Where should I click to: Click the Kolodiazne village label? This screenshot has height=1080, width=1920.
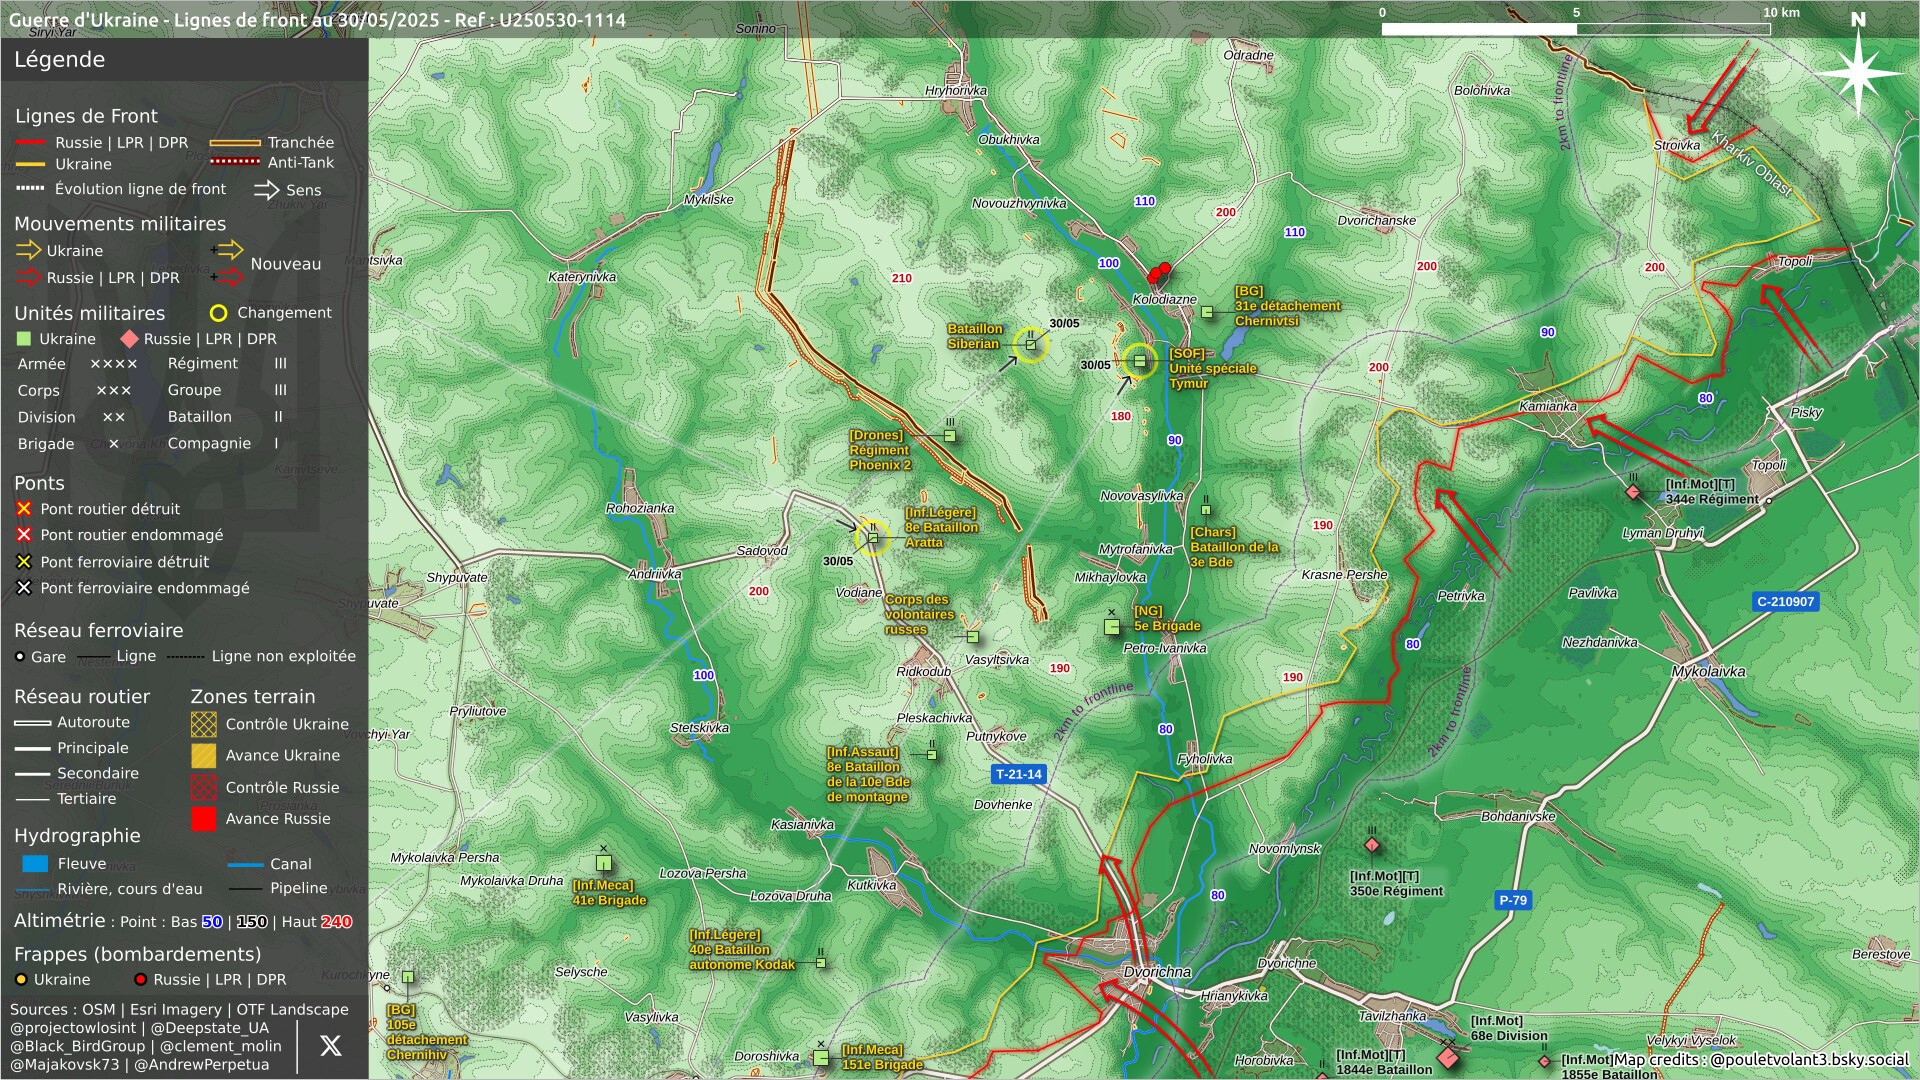pos(1164,299)
